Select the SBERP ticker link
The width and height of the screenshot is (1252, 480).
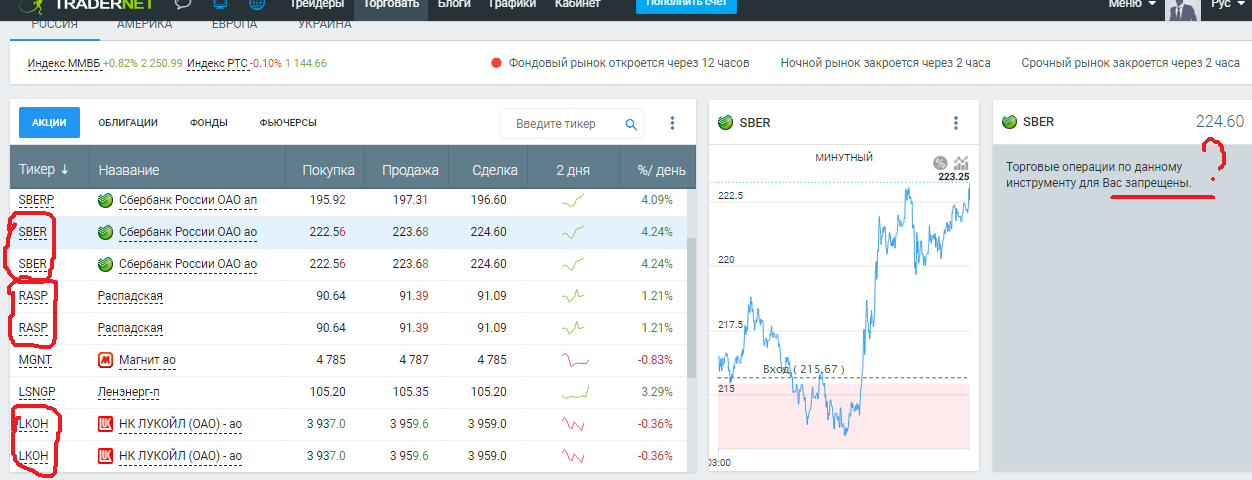coord(36,200)
